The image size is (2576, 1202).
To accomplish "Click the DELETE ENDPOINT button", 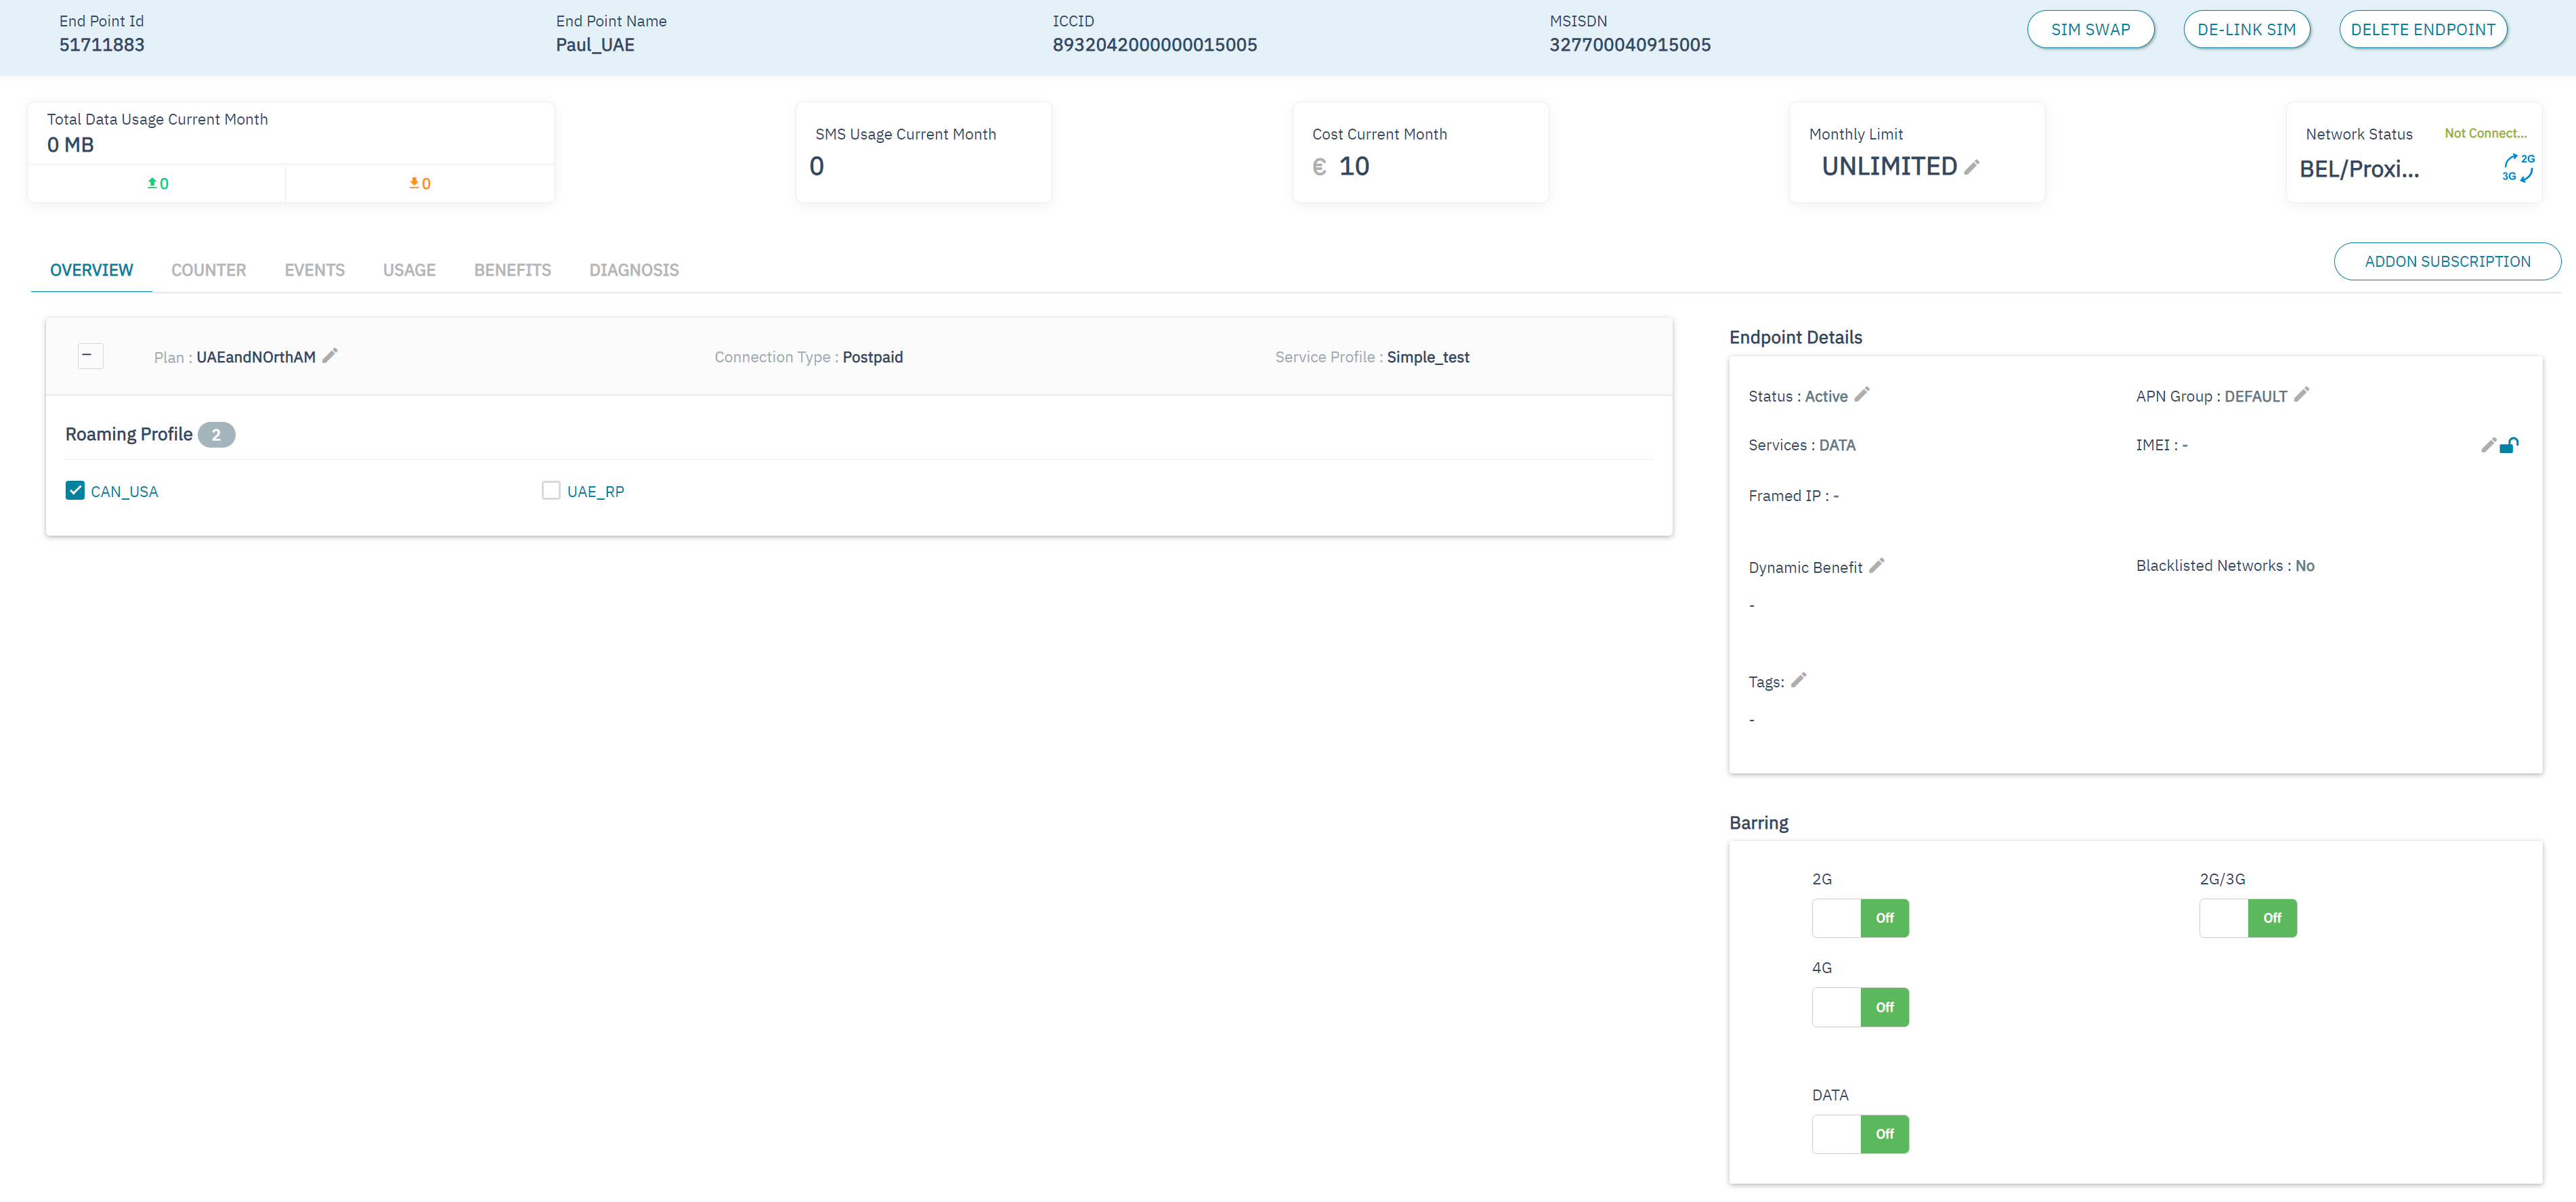I will pyautogui.click(x=2421, y=30).
